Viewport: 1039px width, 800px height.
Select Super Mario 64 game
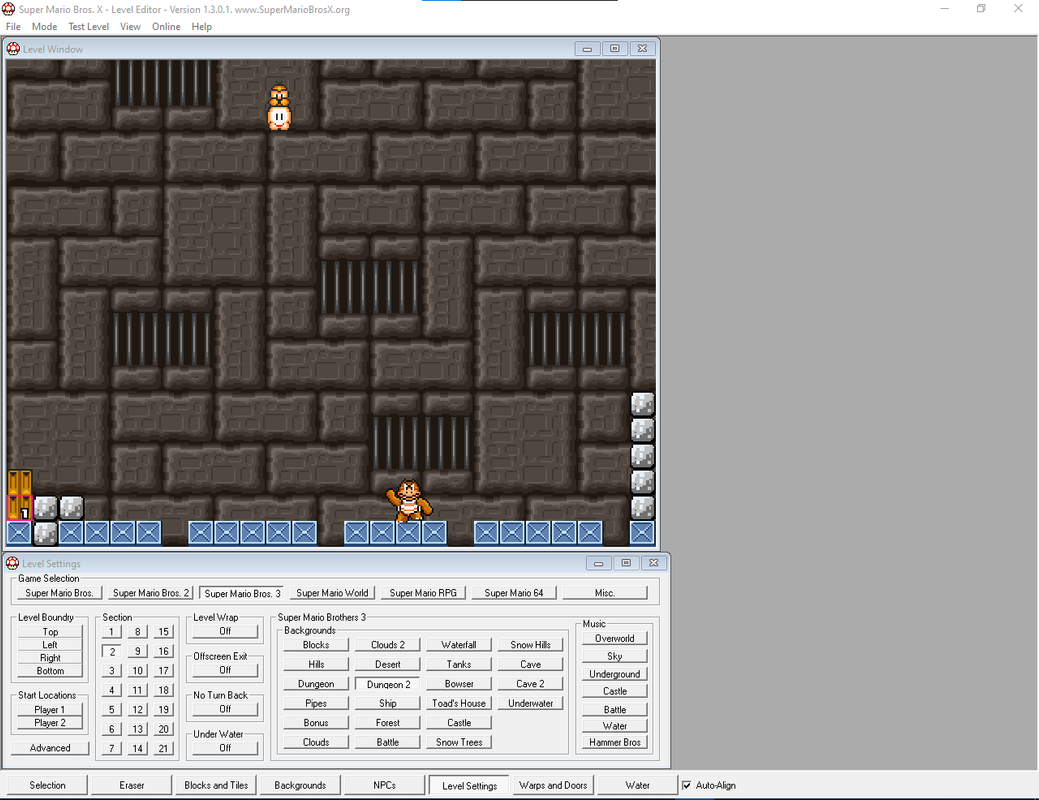click(514, 593)
